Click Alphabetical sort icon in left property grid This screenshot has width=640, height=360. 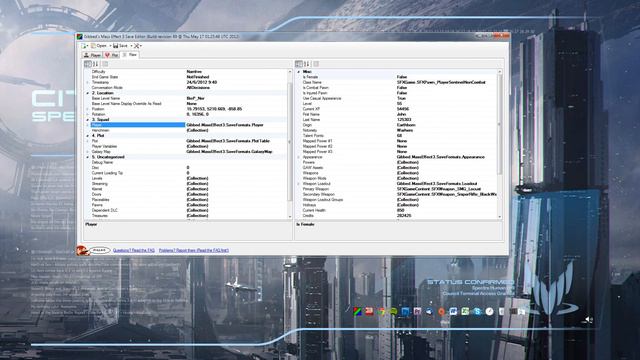[x=95, y=64]
